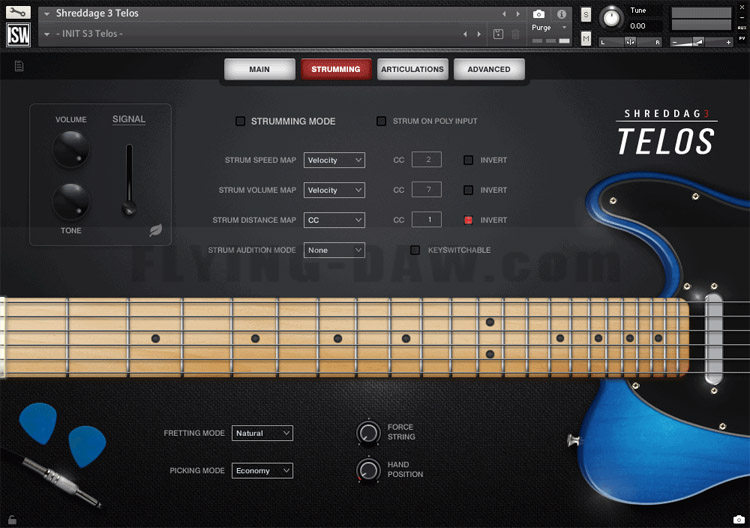Load previous snapshot arrow
Screen dimensions: 750x528
click(465, 34)
